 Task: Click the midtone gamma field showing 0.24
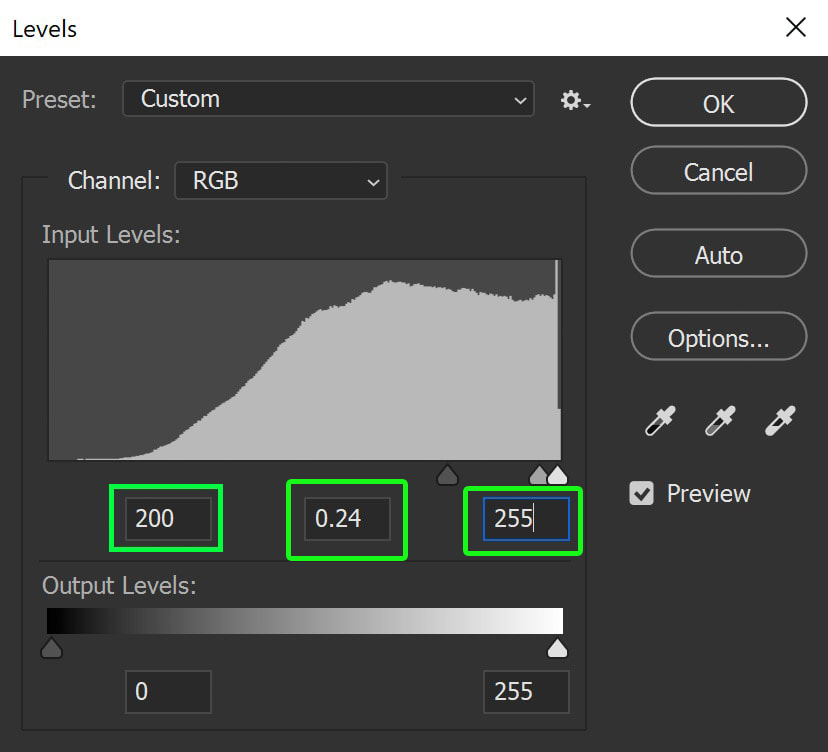click(x=347, y=519)
